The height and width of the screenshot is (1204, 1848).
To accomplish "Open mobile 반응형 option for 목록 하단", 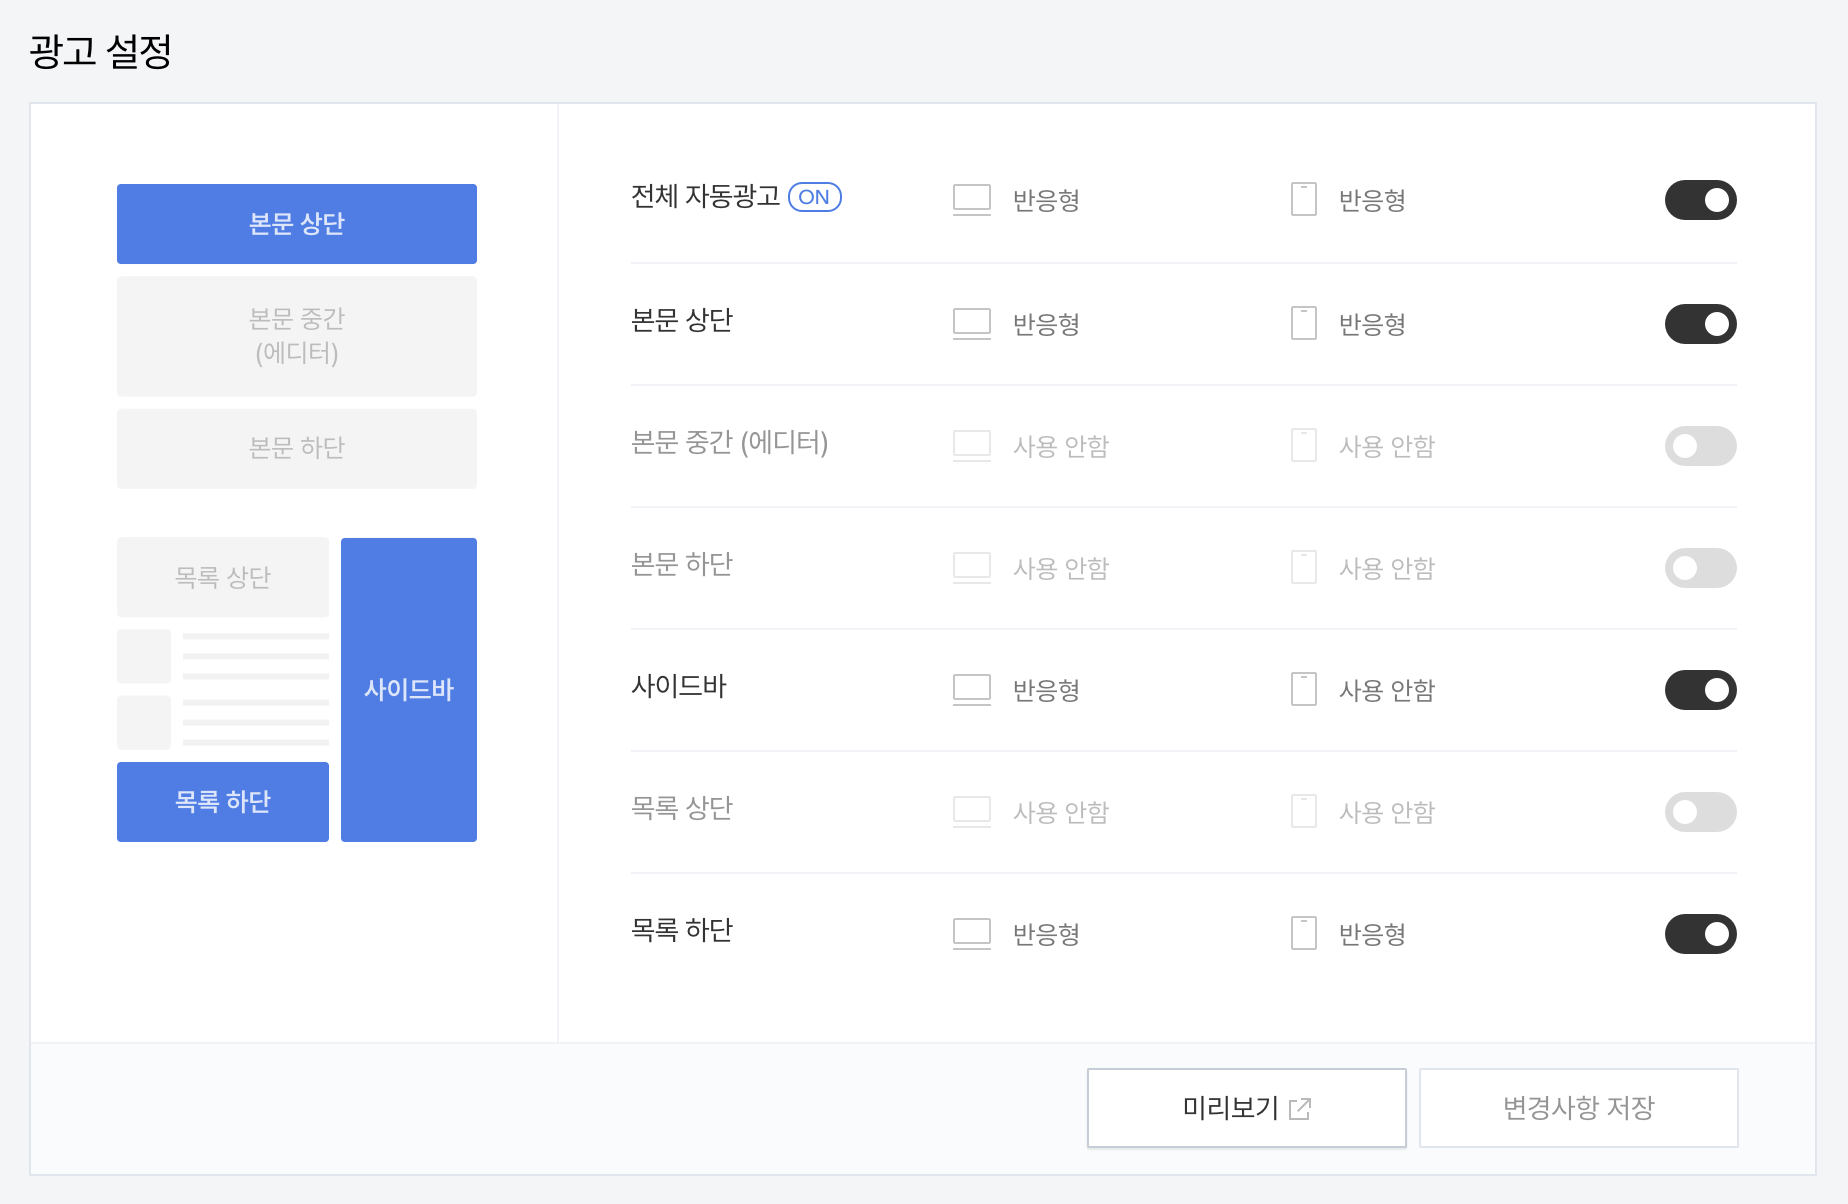I will pos(1372,935).
